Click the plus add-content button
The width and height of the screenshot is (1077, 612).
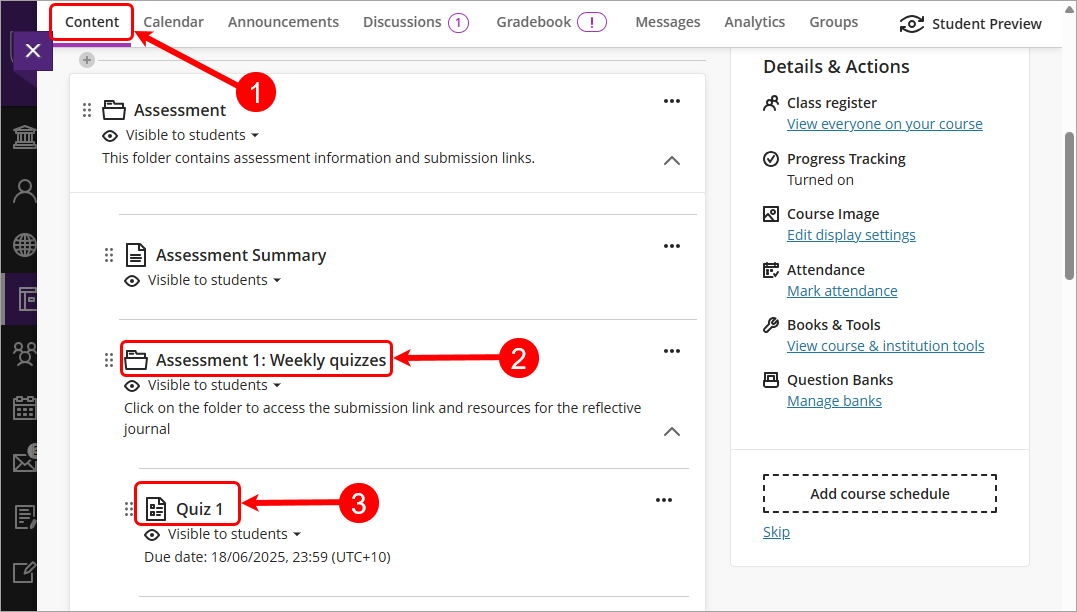tap(87, 60)
